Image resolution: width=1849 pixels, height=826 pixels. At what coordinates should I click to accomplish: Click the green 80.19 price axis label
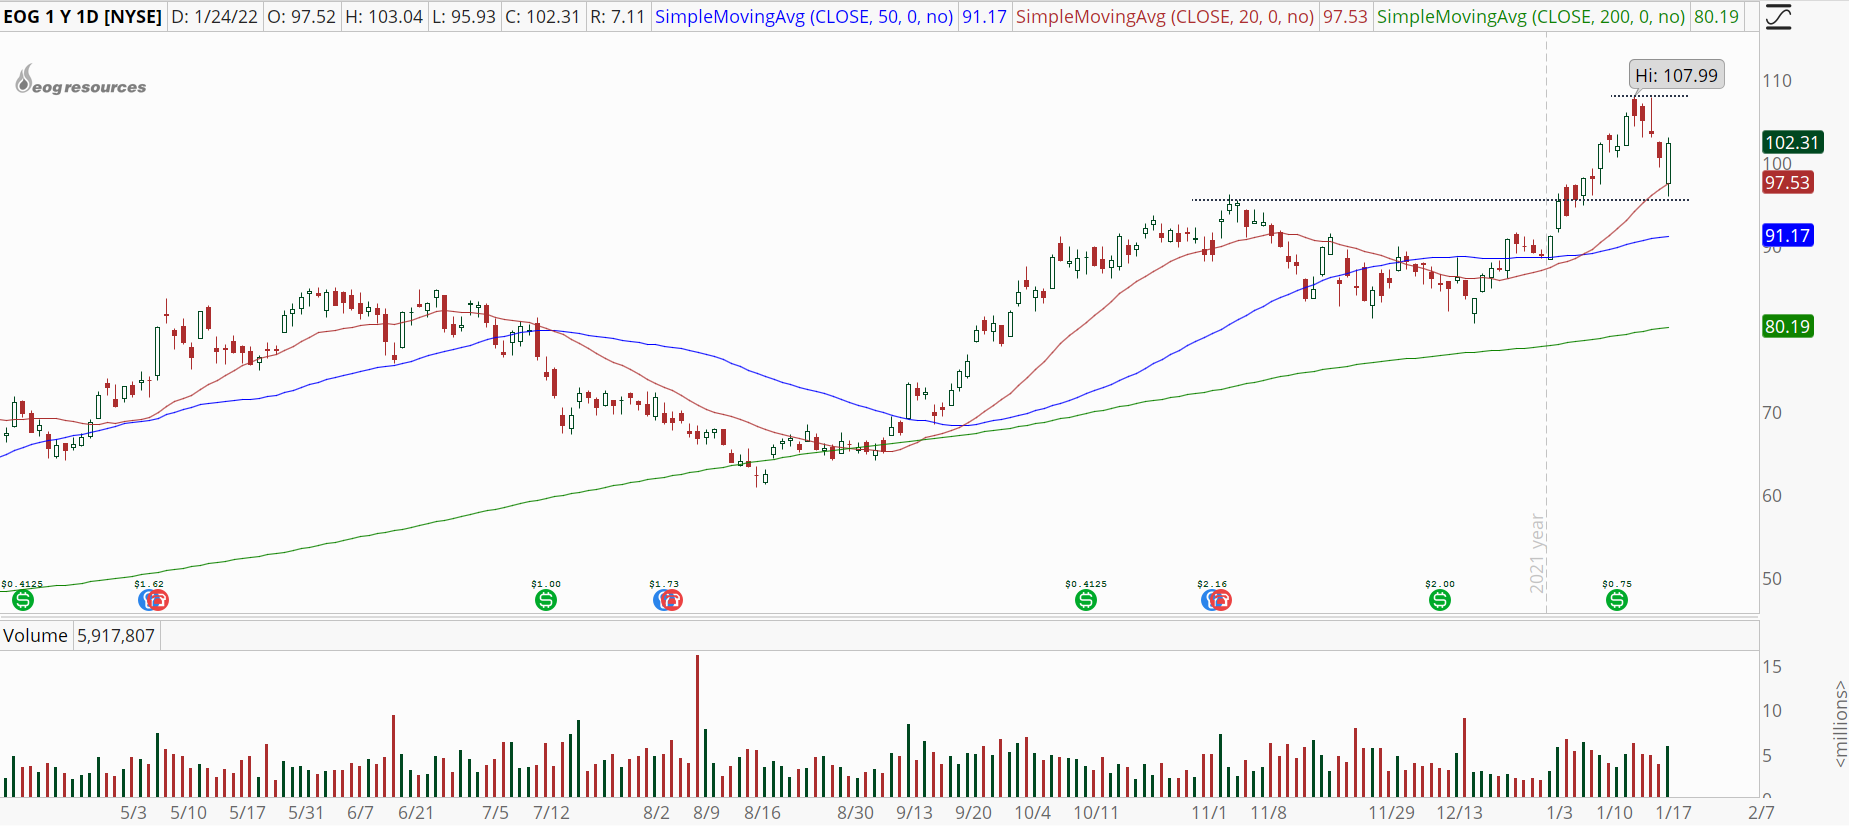point(1787,326)
